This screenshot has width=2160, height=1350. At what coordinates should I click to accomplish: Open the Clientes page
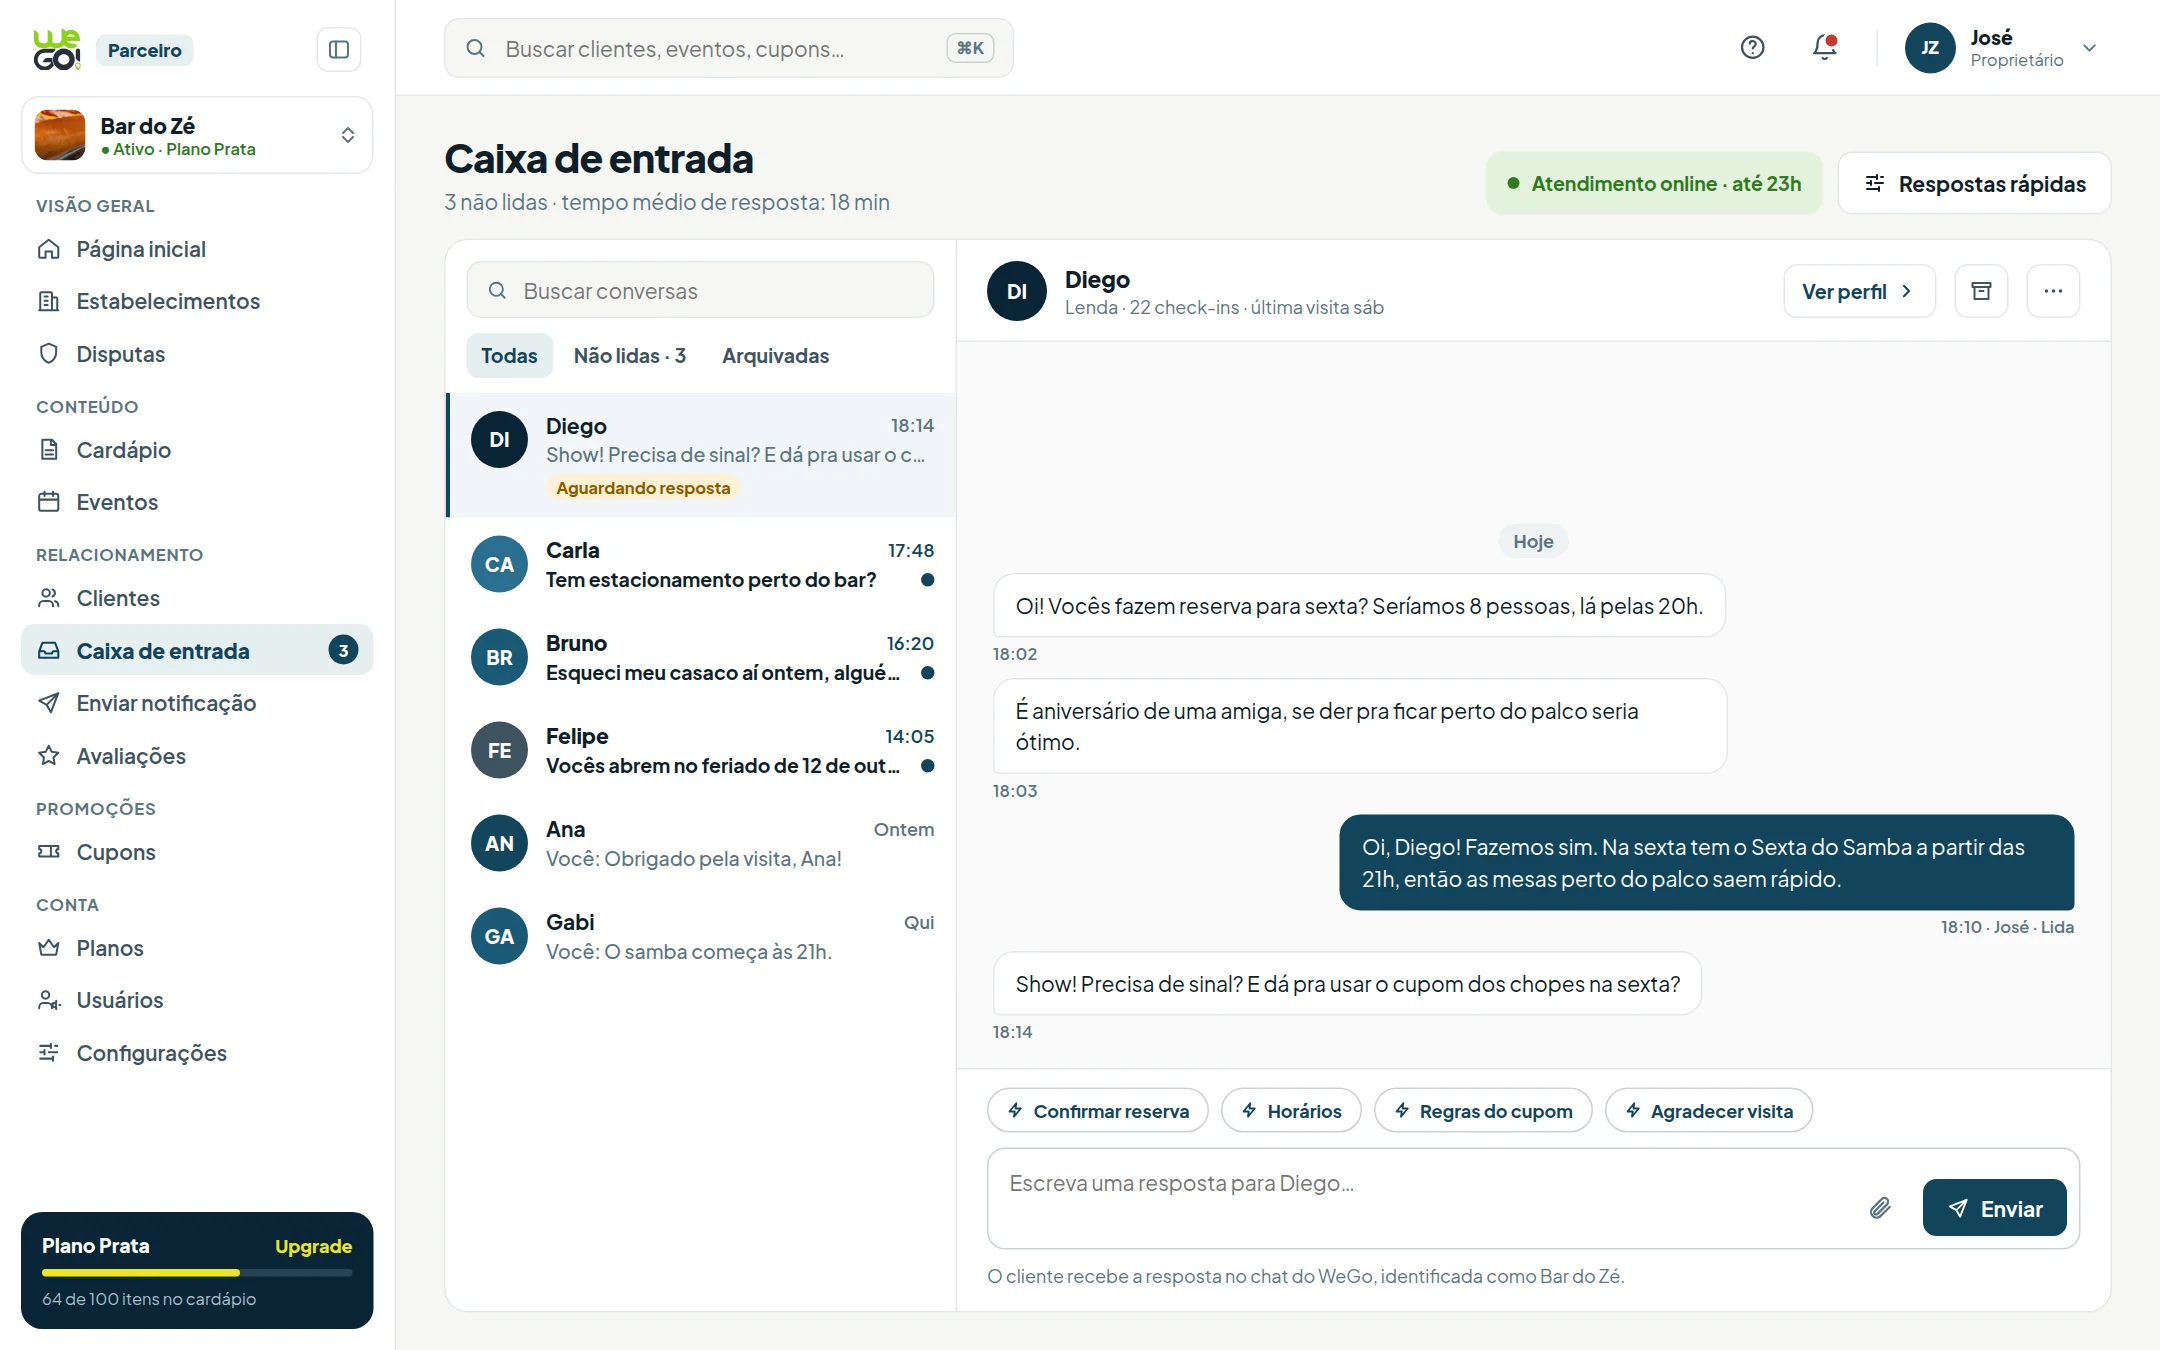coord(197,598)
